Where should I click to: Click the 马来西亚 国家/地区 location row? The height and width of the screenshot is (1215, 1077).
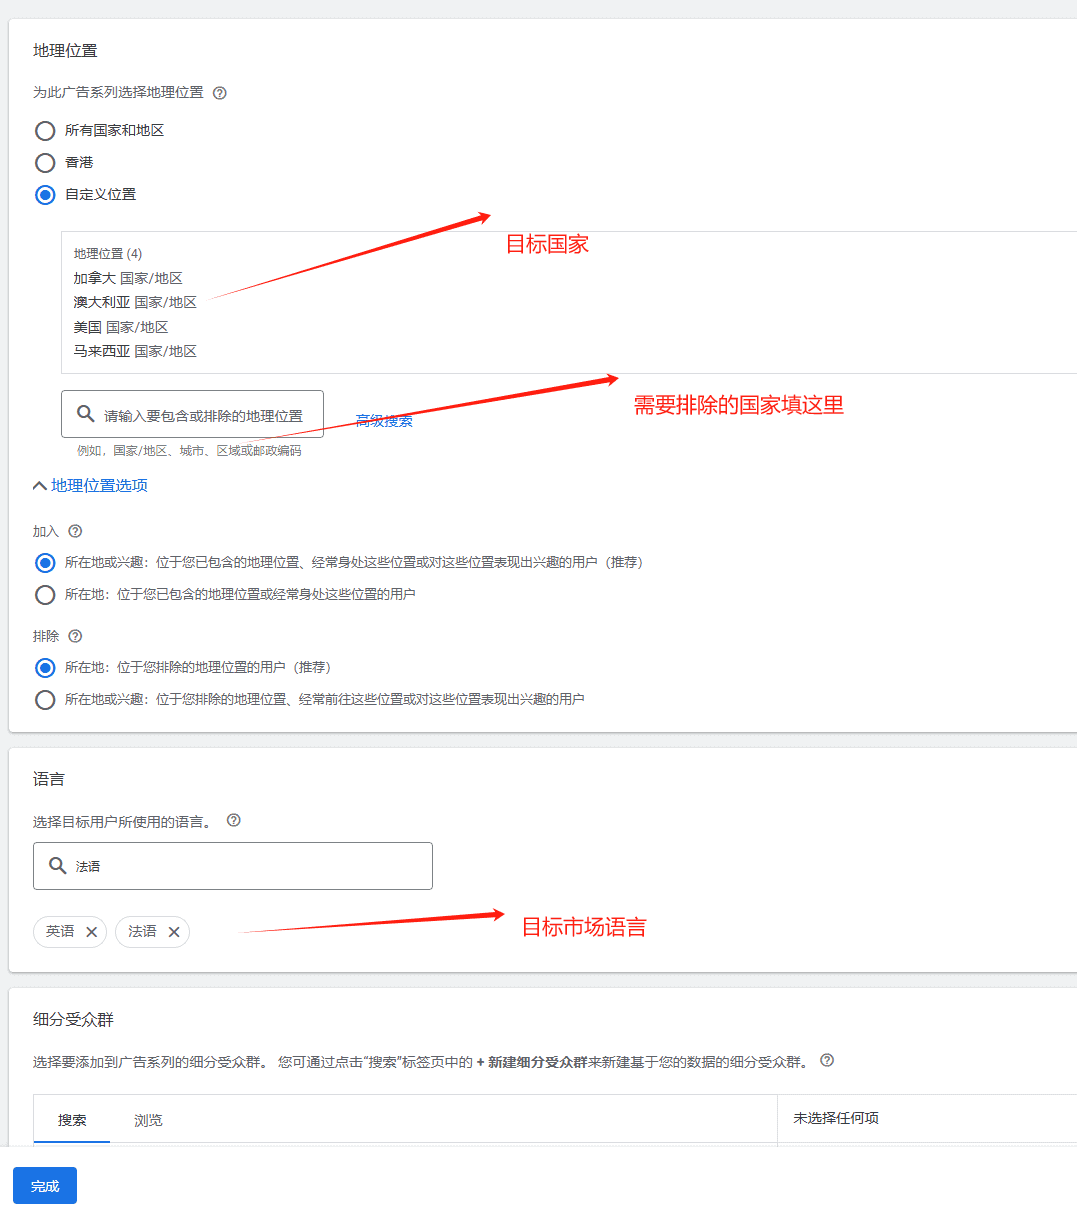[x=135, y=351]
